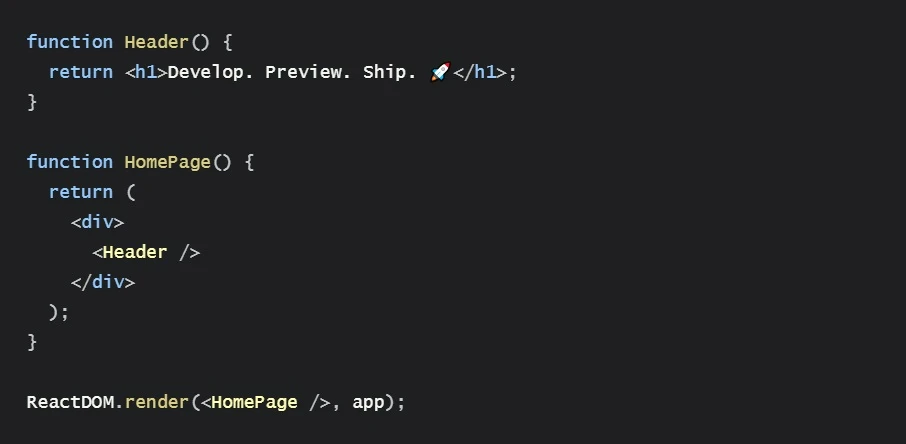This screenshot has width=906, height=444.
Task: Click the Header function name declaration
Action: click(157, 42)
